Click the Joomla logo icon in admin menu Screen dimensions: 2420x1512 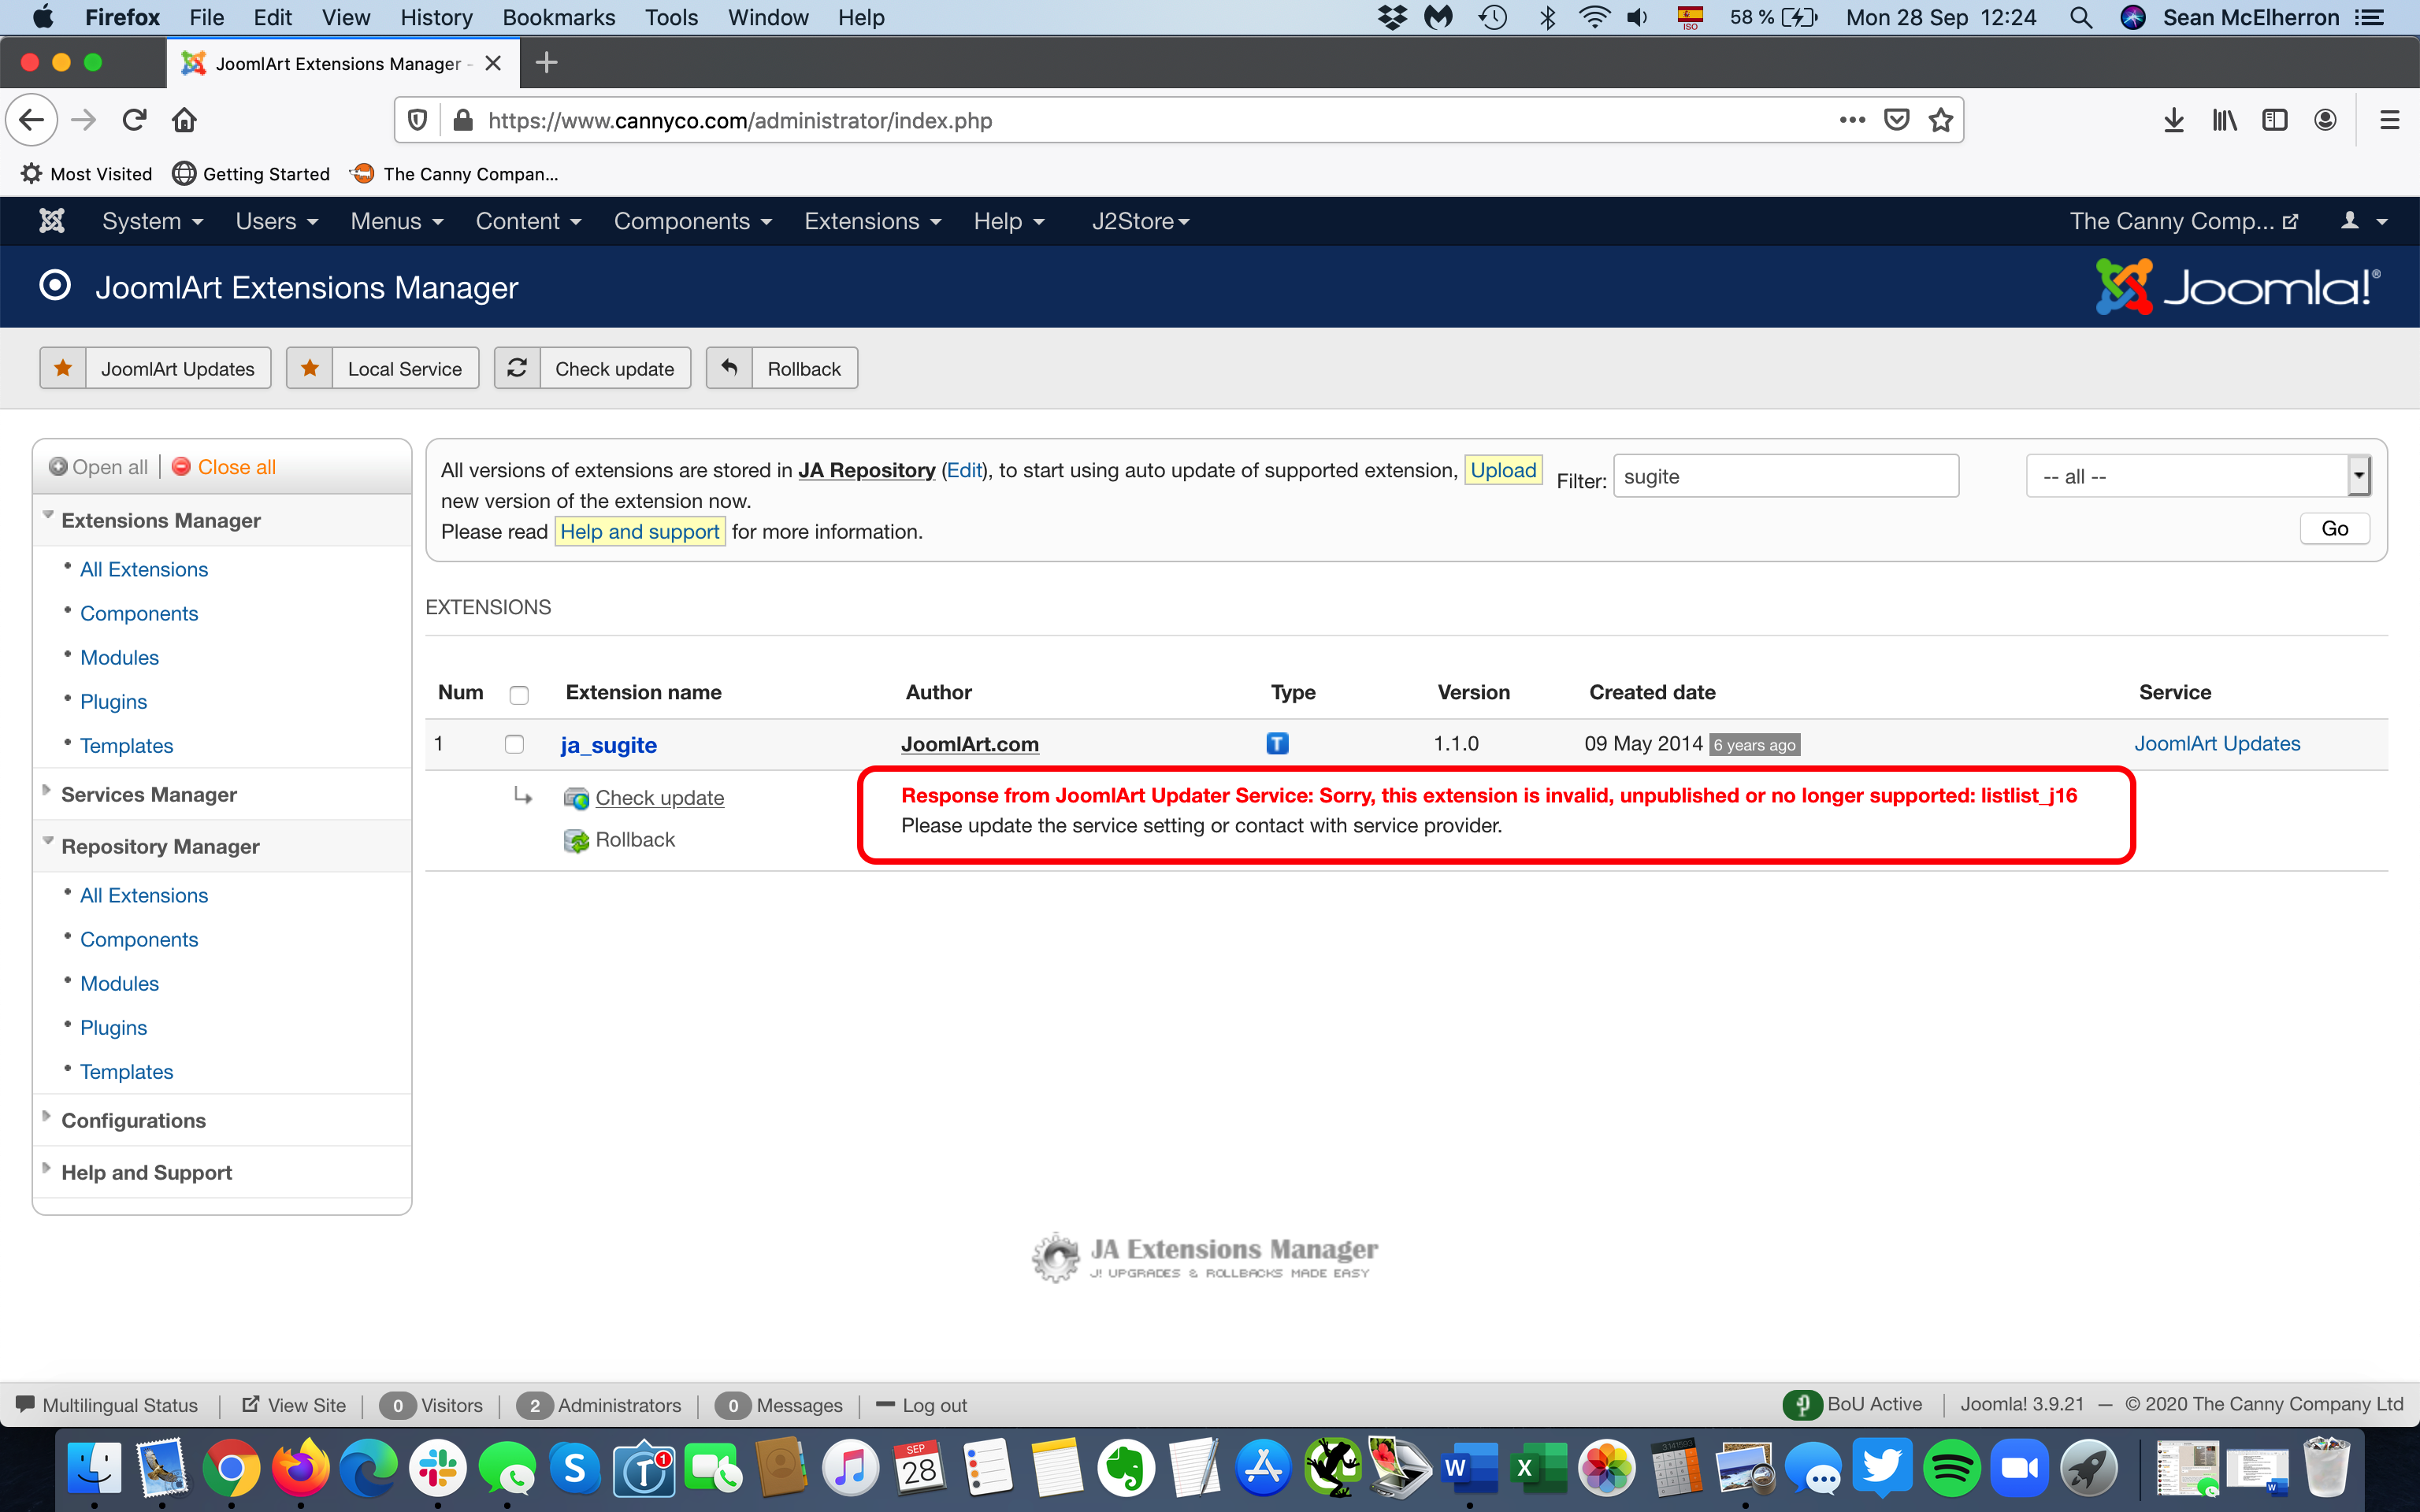coord(52,221)
